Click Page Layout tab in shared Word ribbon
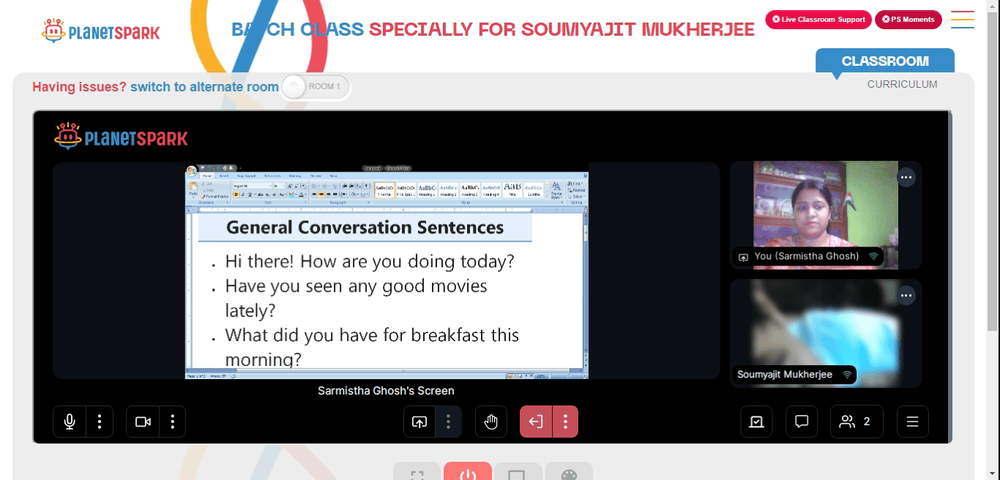This screenshot has width=1000, height=480. click(x=246, y=175)
